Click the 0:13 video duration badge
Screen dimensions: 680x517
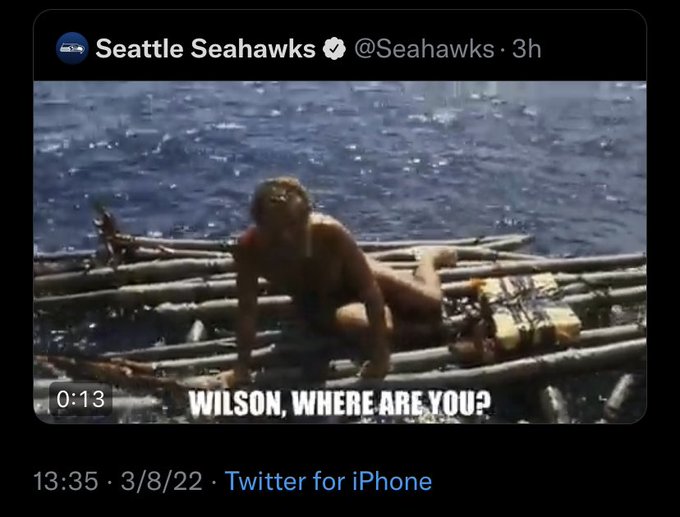(x=81, y=399)
